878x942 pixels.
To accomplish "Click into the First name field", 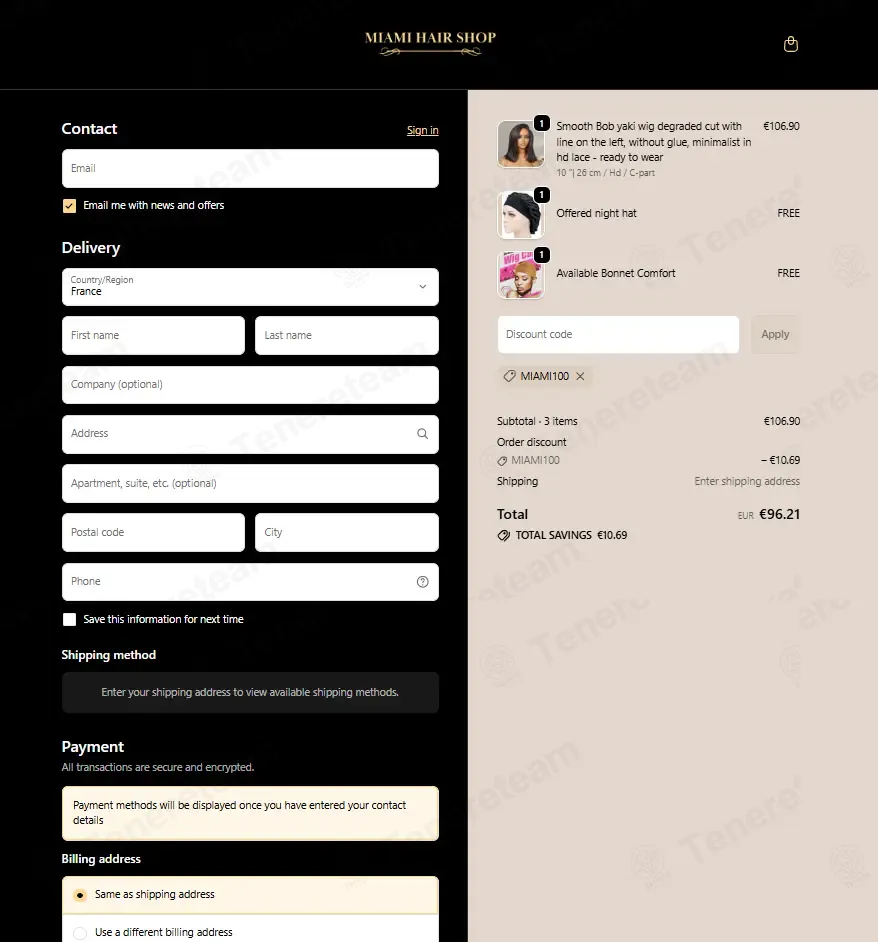I will point(153,335).
